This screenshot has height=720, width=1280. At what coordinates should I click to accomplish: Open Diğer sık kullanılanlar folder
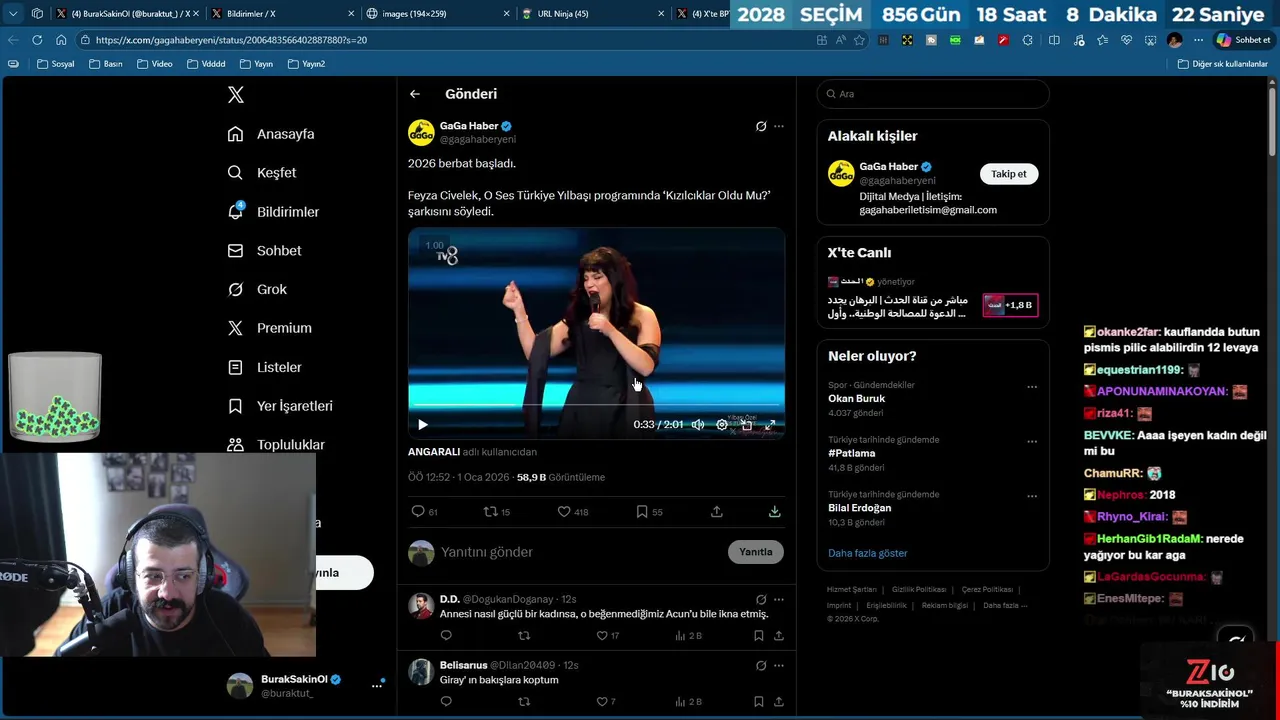click(1222, 64)
